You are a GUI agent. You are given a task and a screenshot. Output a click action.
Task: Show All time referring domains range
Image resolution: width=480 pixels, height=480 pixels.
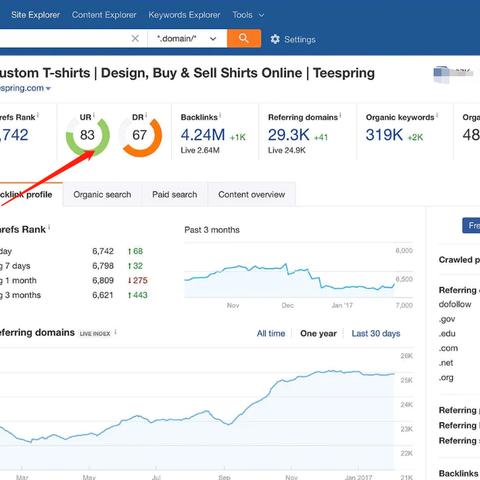(x=271, y=333)
